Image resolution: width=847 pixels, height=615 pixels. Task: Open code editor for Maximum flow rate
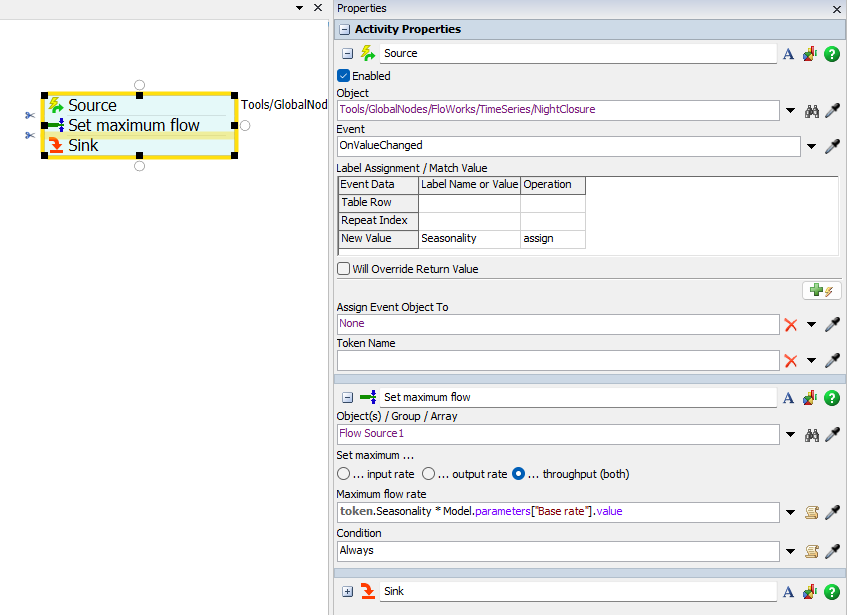click(812, 512)
